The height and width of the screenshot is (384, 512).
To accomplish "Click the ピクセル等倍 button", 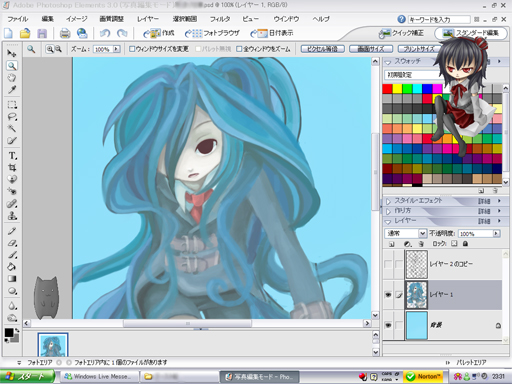I will pyautogui.click(x=322, y=49).
